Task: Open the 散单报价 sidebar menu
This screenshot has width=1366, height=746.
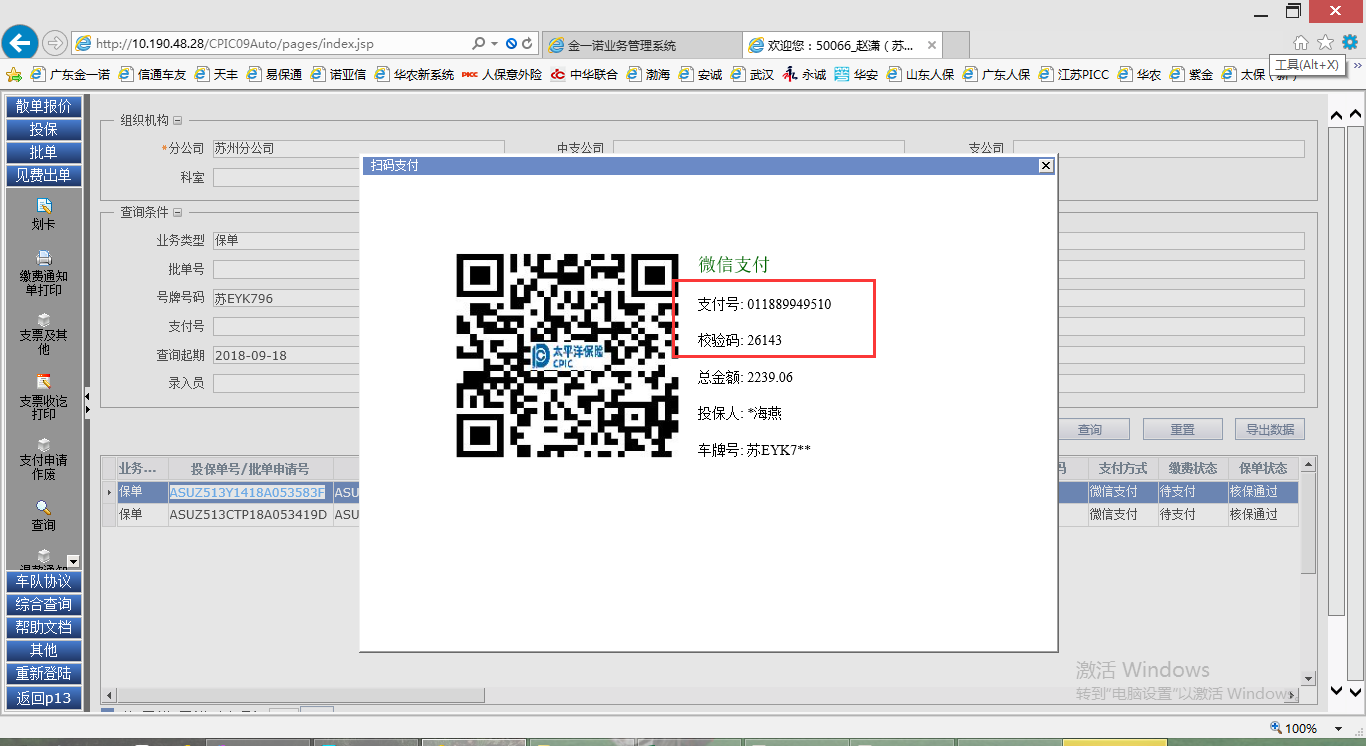Action: pos(43,106)
